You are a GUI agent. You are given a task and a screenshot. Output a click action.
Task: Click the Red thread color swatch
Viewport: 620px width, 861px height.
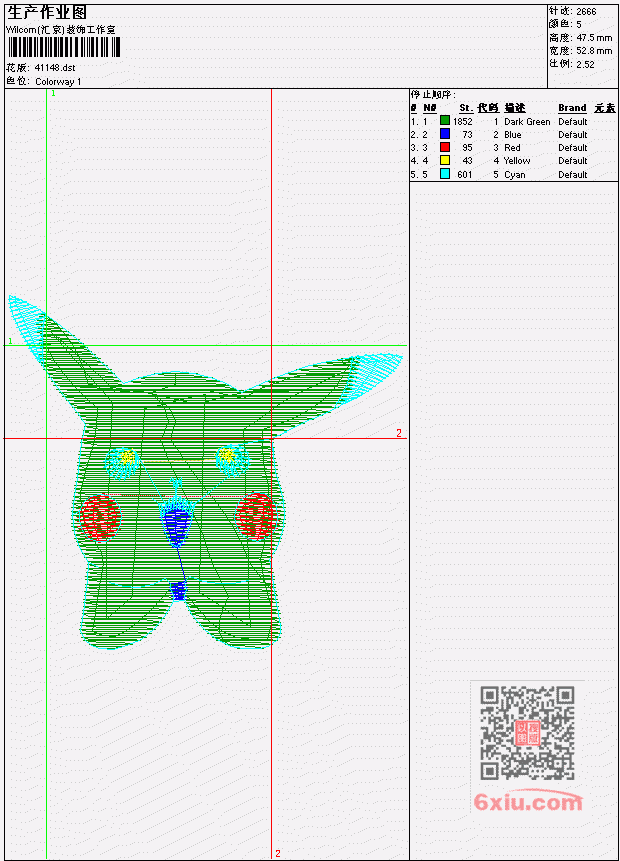tap(445, 147)
